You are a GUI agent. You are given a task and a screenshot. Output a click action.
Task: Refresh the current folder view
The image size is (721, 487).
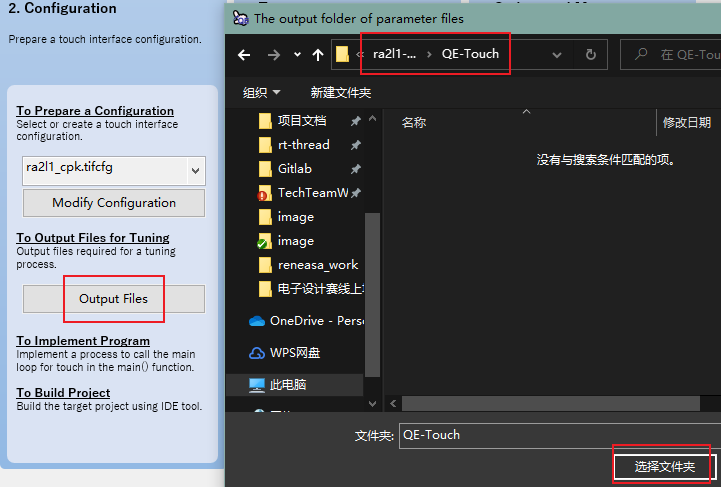[x=590, y=55]
